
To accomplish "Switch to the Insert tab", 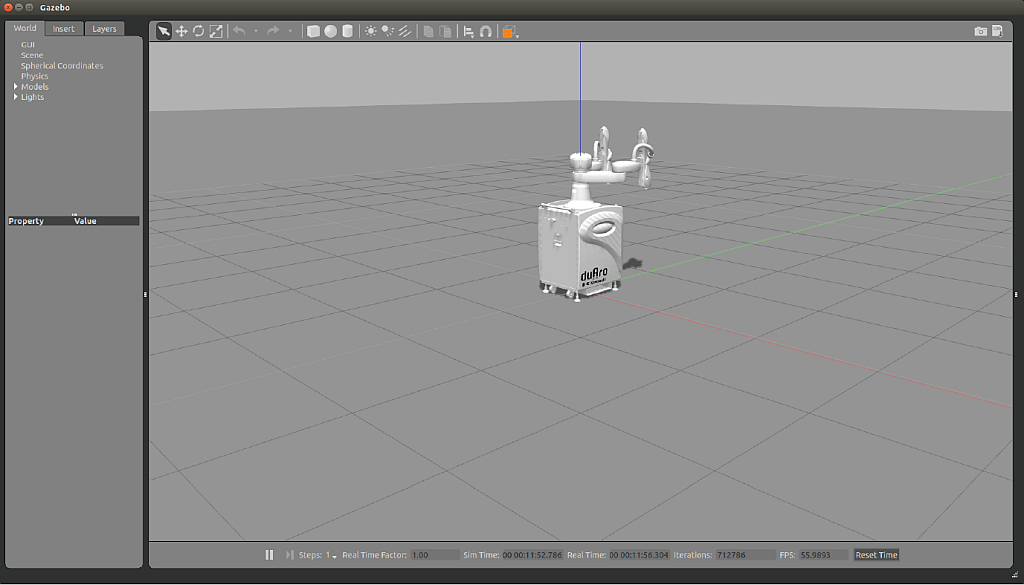I will point(64,29).
